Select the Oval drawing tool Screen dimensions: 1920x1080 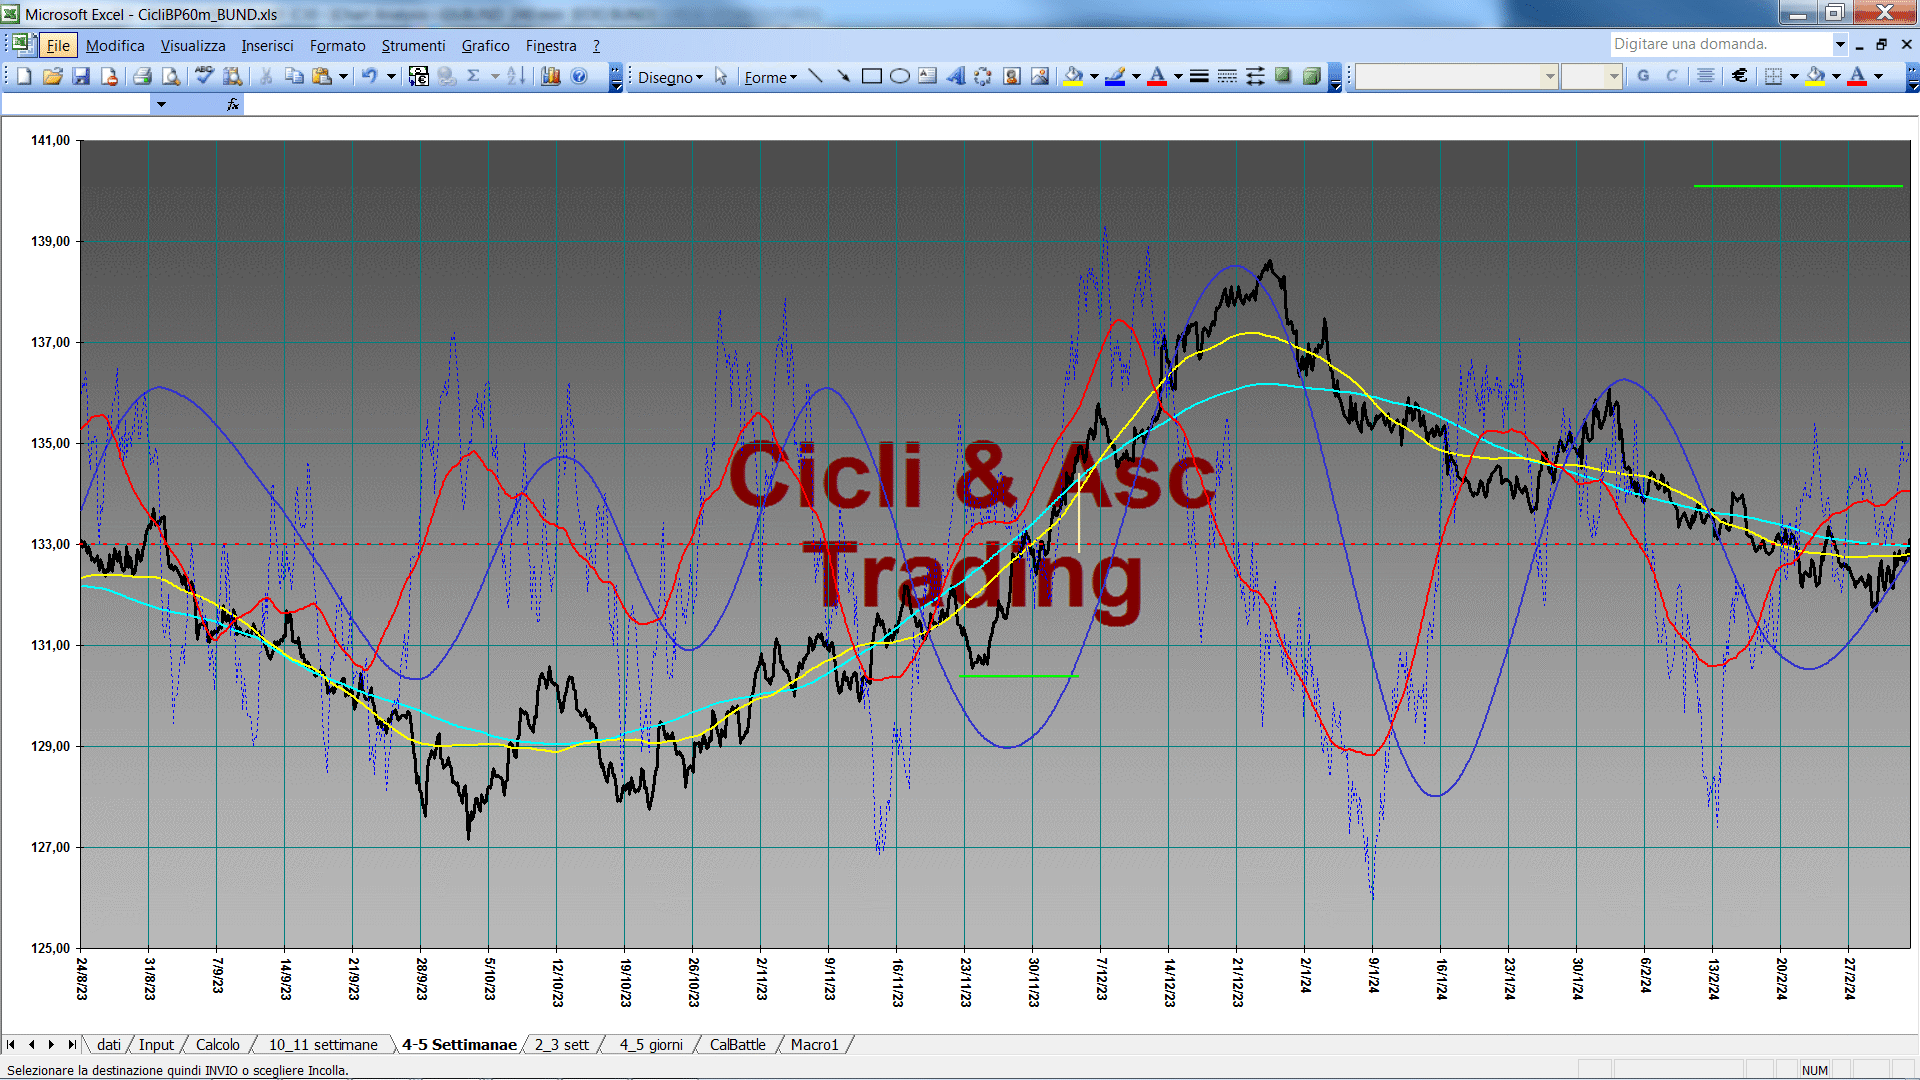[x=900, y=76]
